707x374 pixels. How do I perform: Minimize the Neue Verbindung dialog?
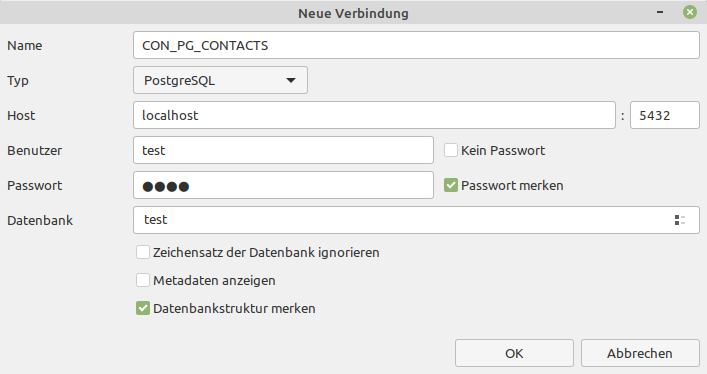click(x=660, y=12)
